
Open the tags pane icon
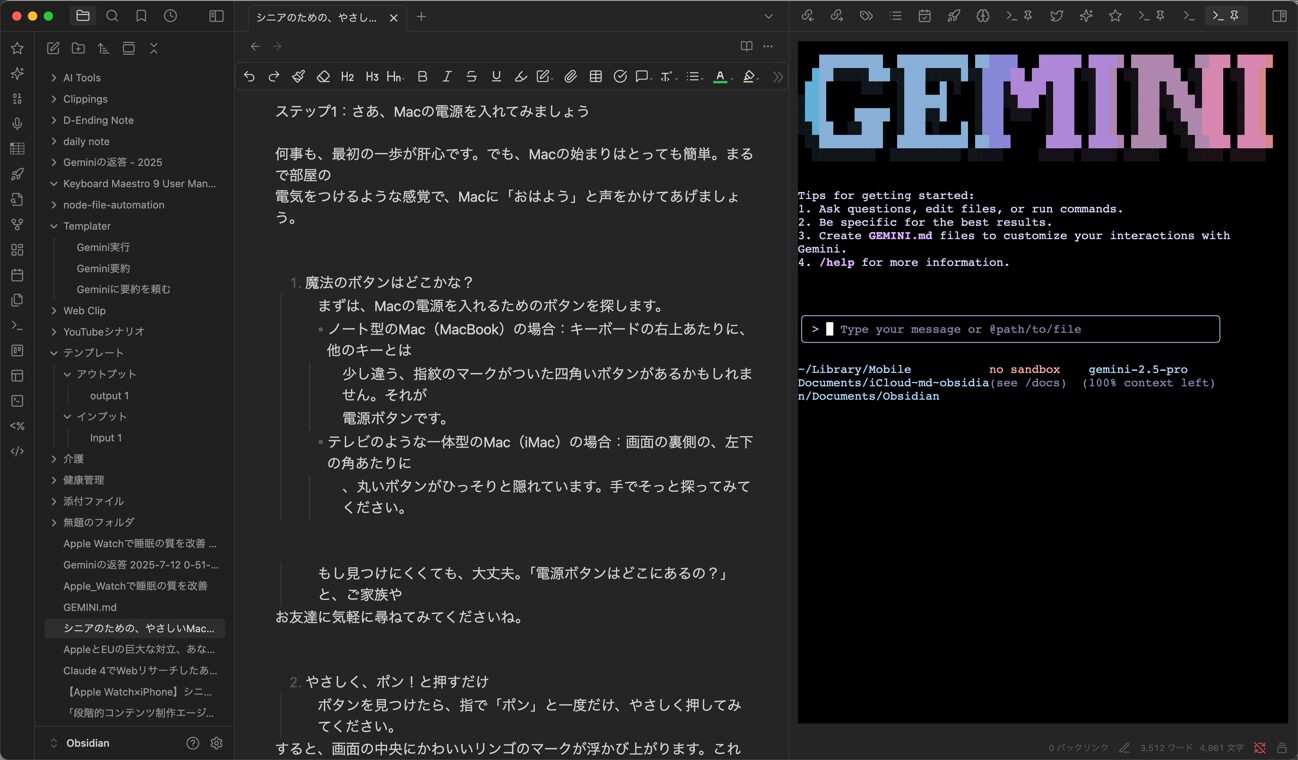[x=866, y=16]
